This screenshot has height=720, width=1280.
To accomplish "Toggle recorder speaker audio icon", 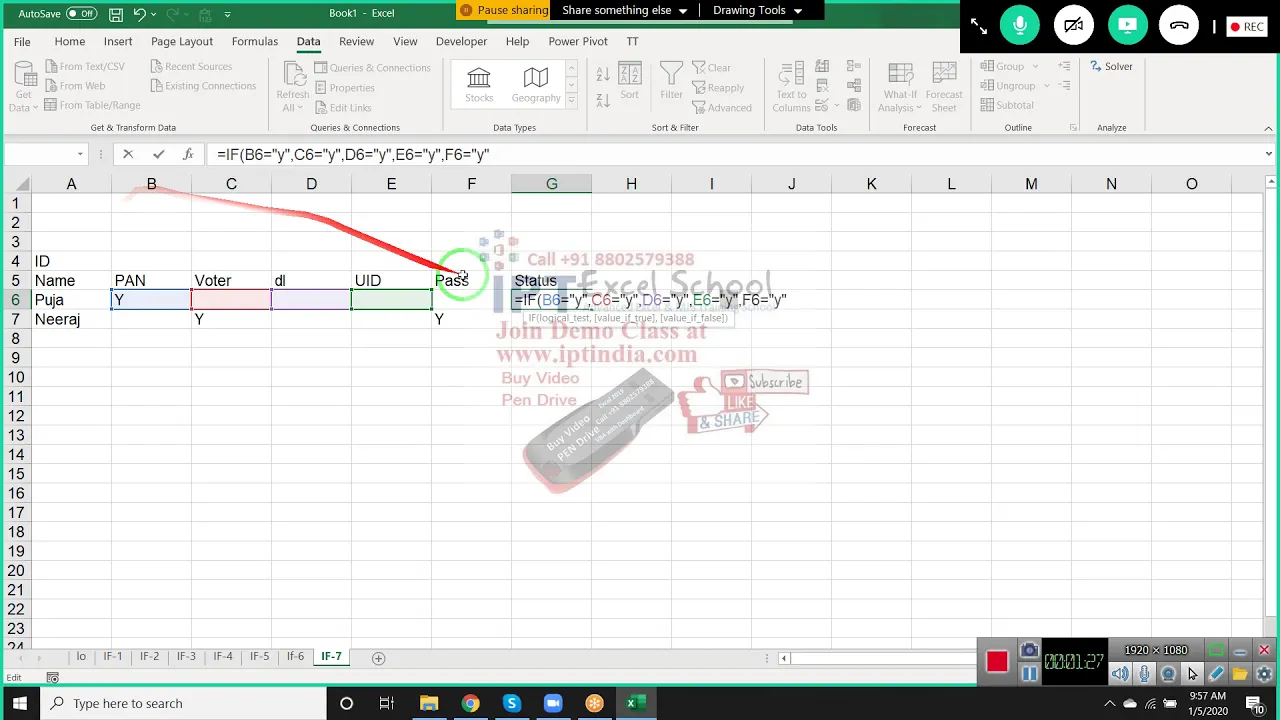I will point(1120,674).
